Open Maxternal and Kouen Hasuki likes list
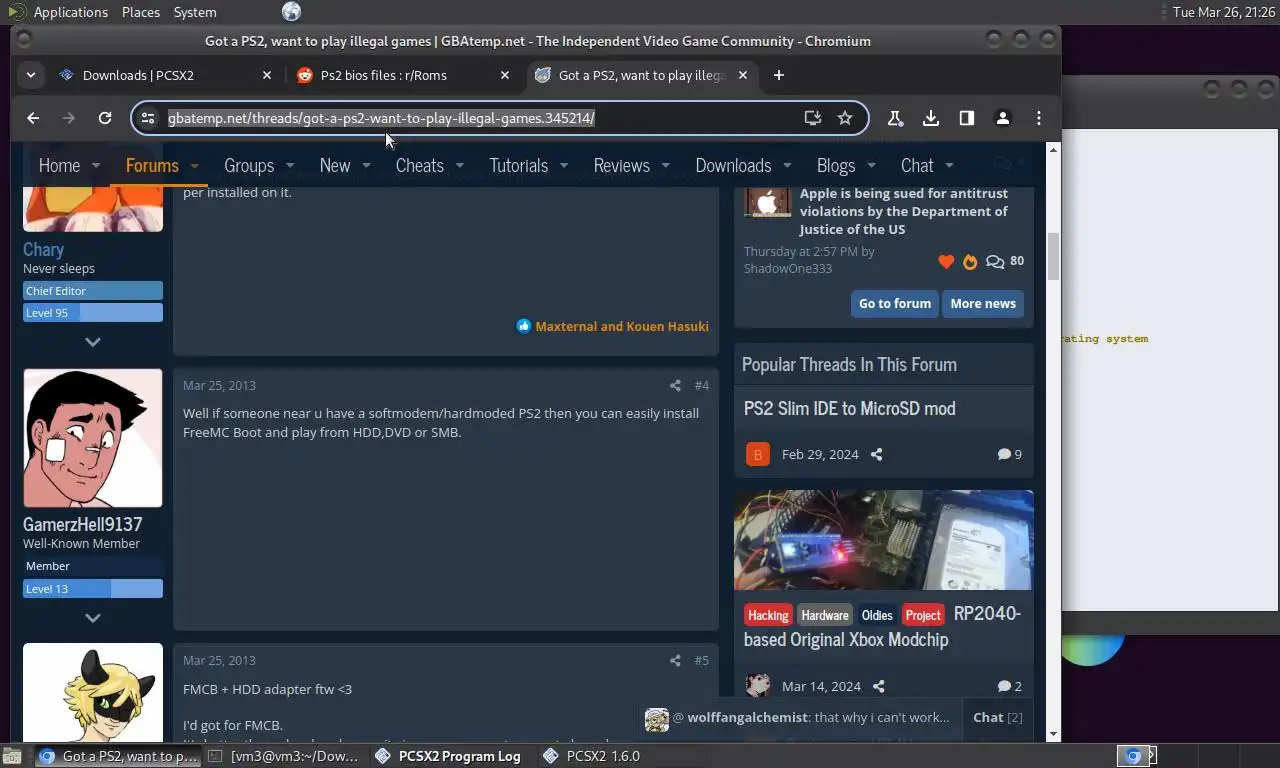 point(622,326)
